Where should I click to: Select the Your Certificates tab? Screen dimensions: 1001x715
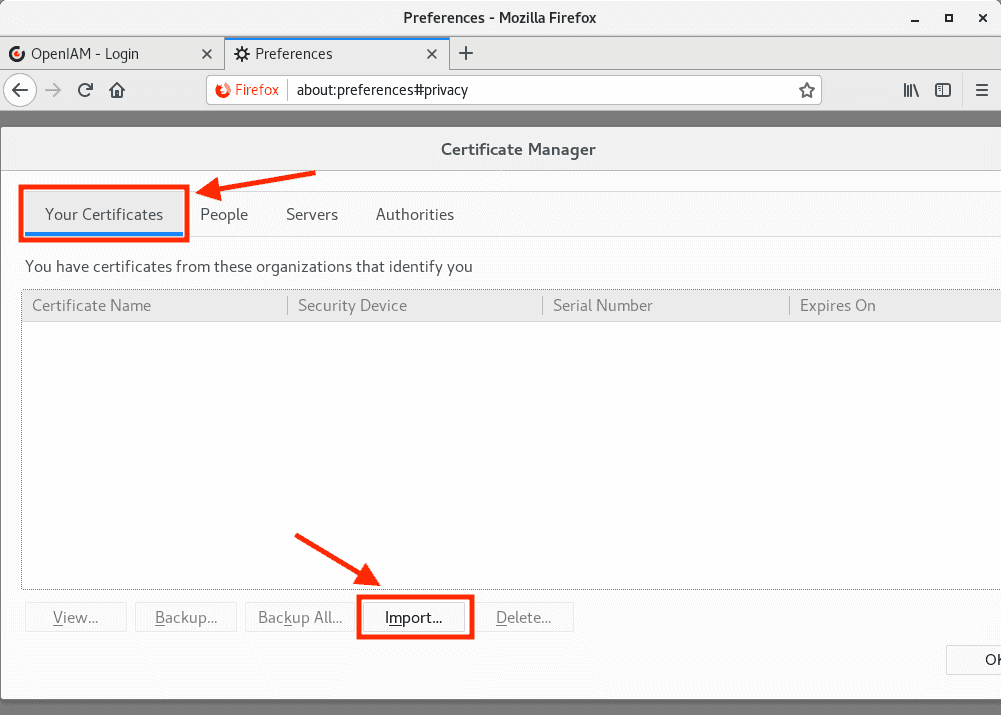(104, 214)
